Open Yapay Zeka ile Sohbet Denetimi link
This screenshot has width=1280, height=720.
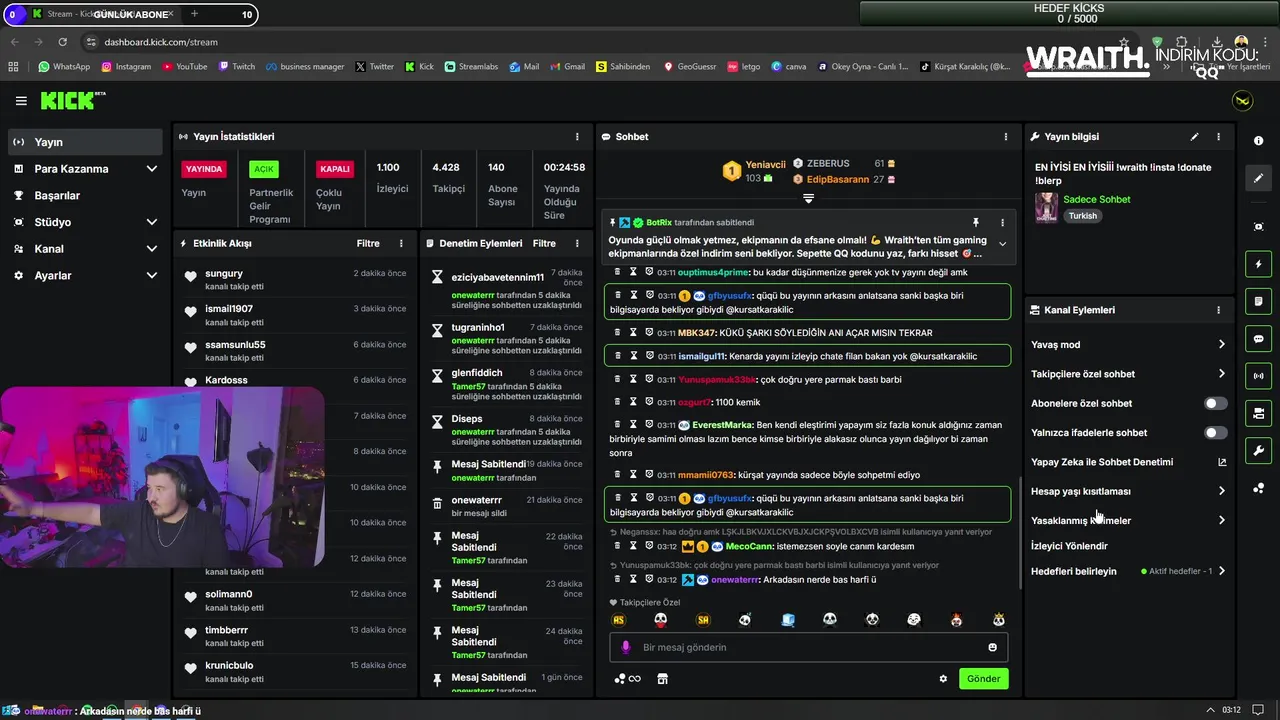click(x=1128, y=462)
